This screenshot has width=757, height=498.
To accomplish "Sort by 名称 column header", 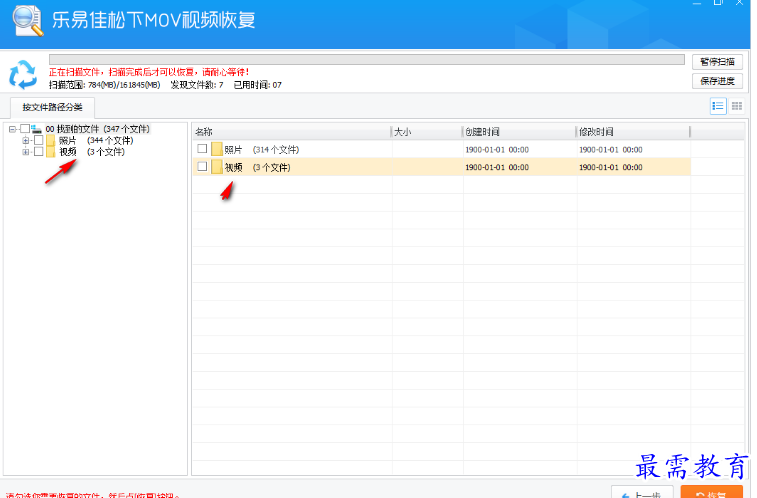I will click(x=290, y=131).
